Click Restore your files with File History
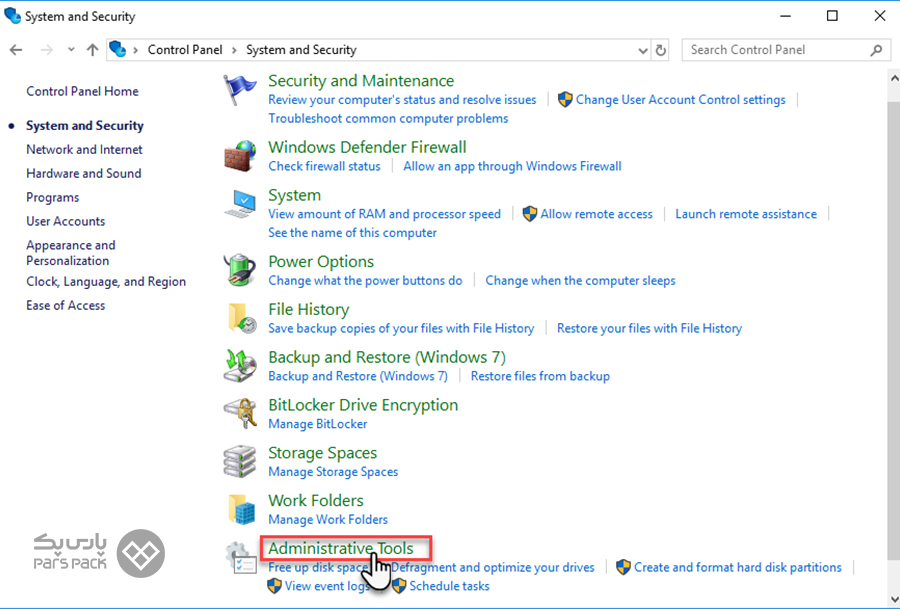Viewport: 900px width, 609px height. [x=649, y=328]
